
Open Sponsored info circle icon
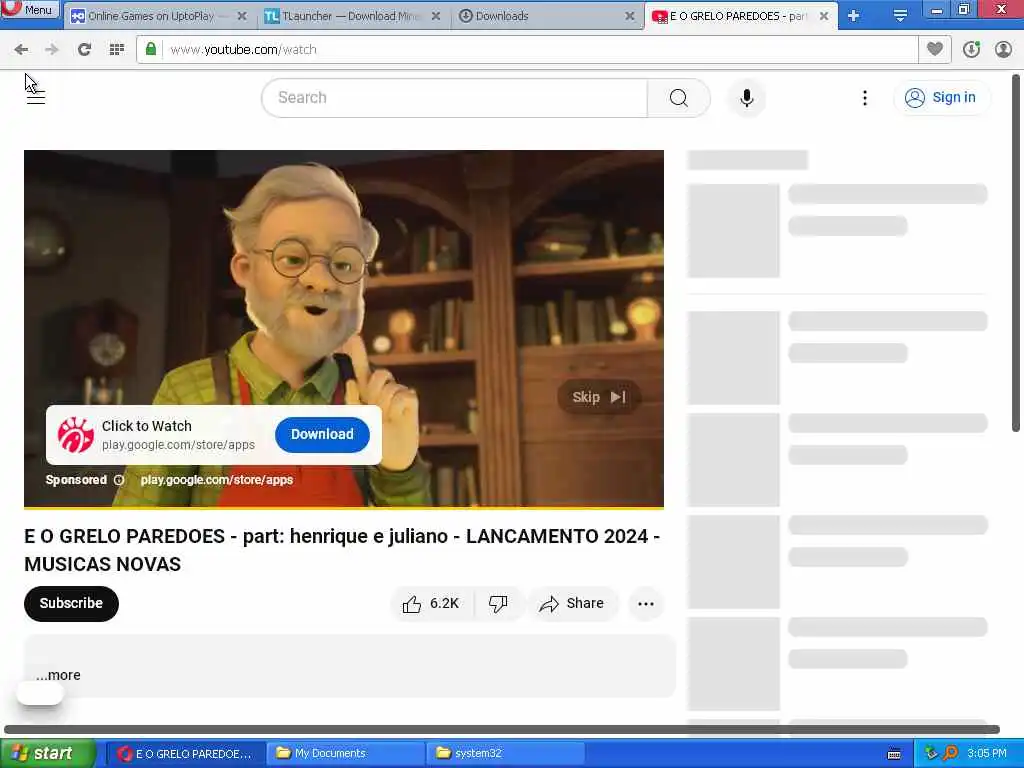119,480
